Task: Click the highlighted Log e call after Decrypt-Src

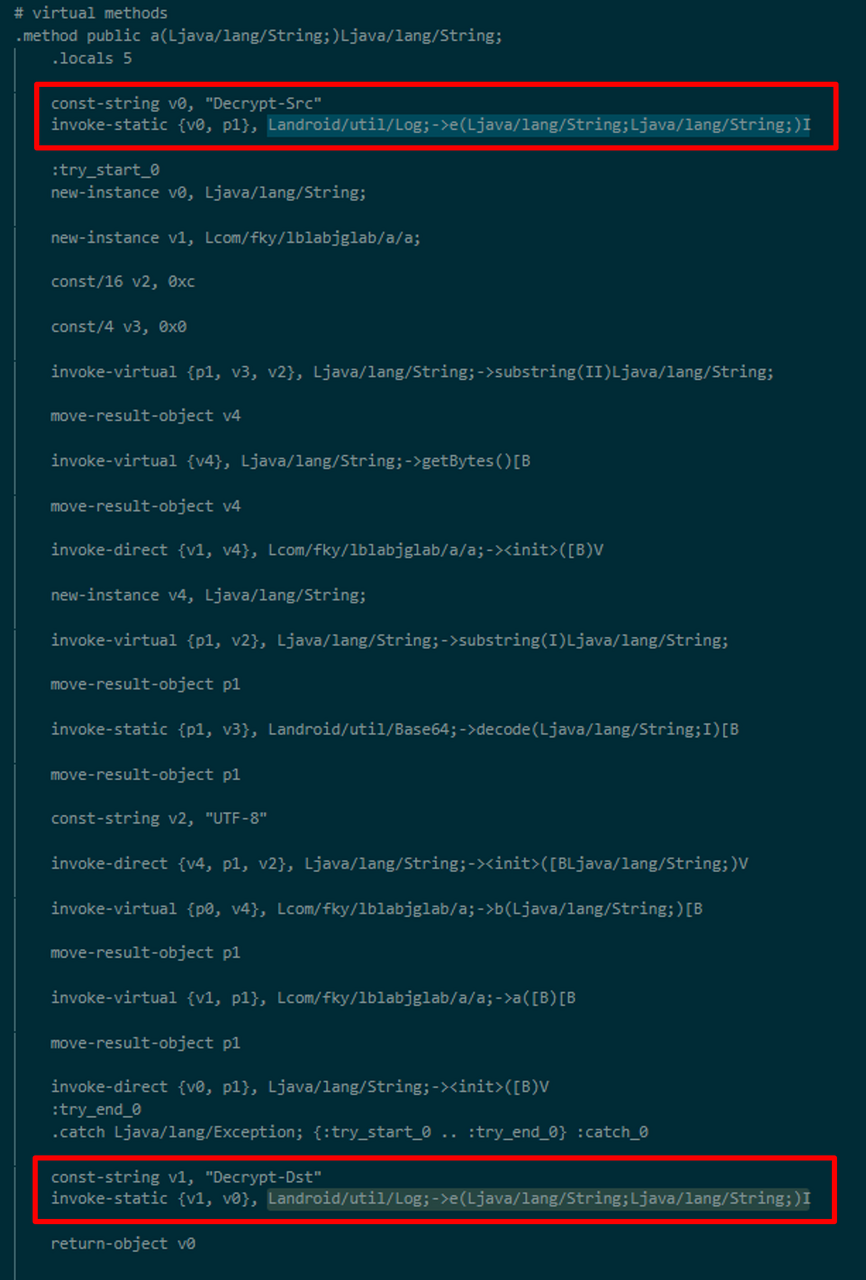Action: tap(538, 125)
